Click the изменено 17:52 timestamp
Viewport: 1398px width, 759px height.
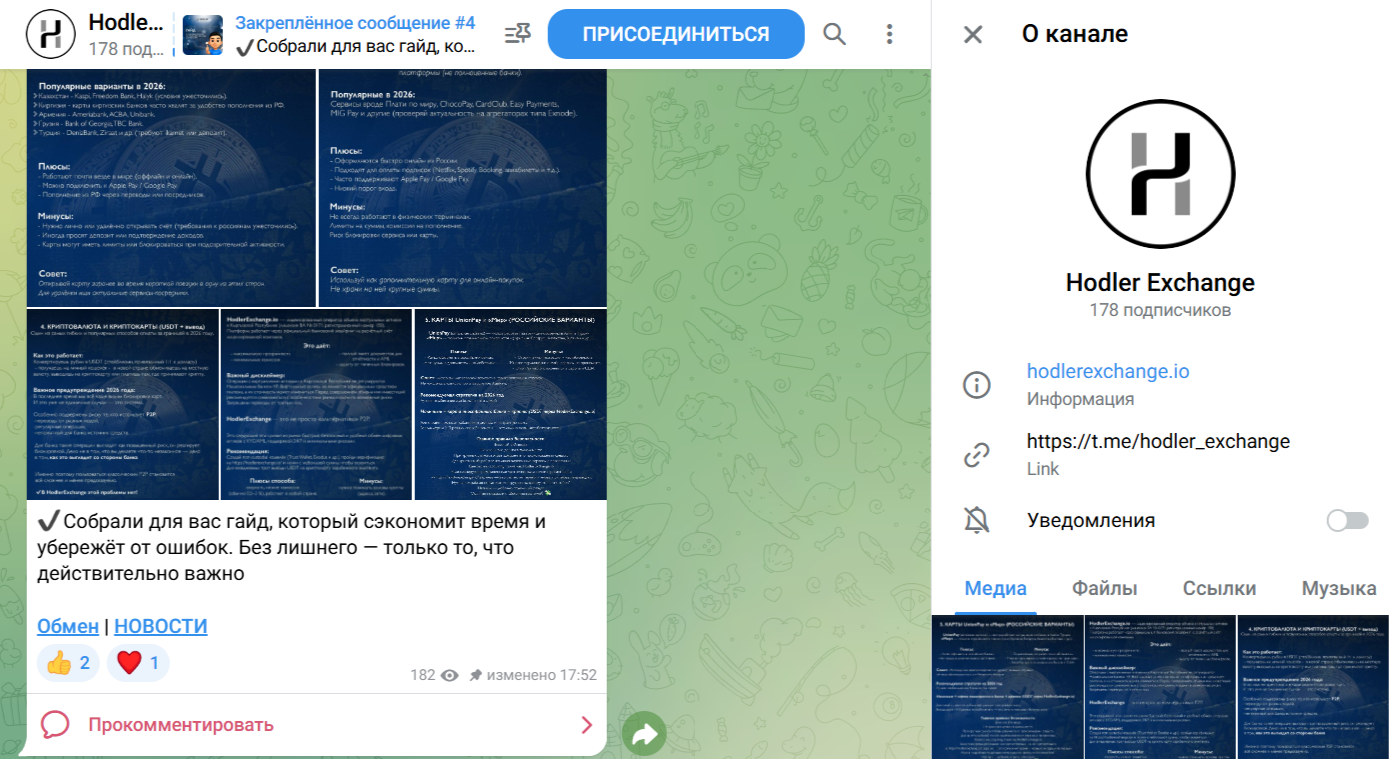(541, 675)
